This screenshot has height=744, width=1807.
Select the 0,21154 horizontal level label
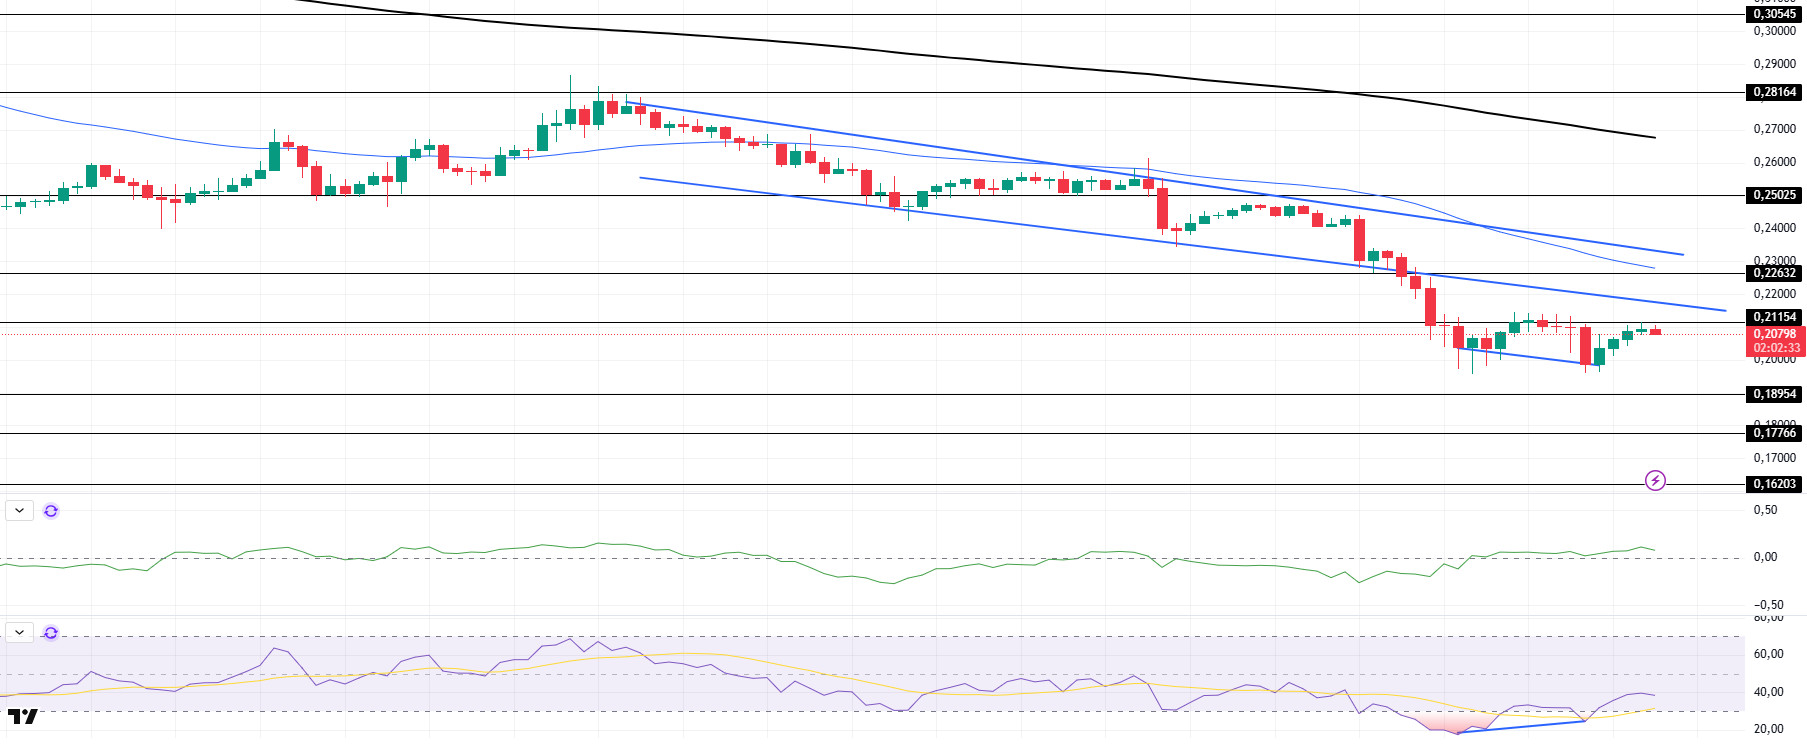coord(1775,317)
